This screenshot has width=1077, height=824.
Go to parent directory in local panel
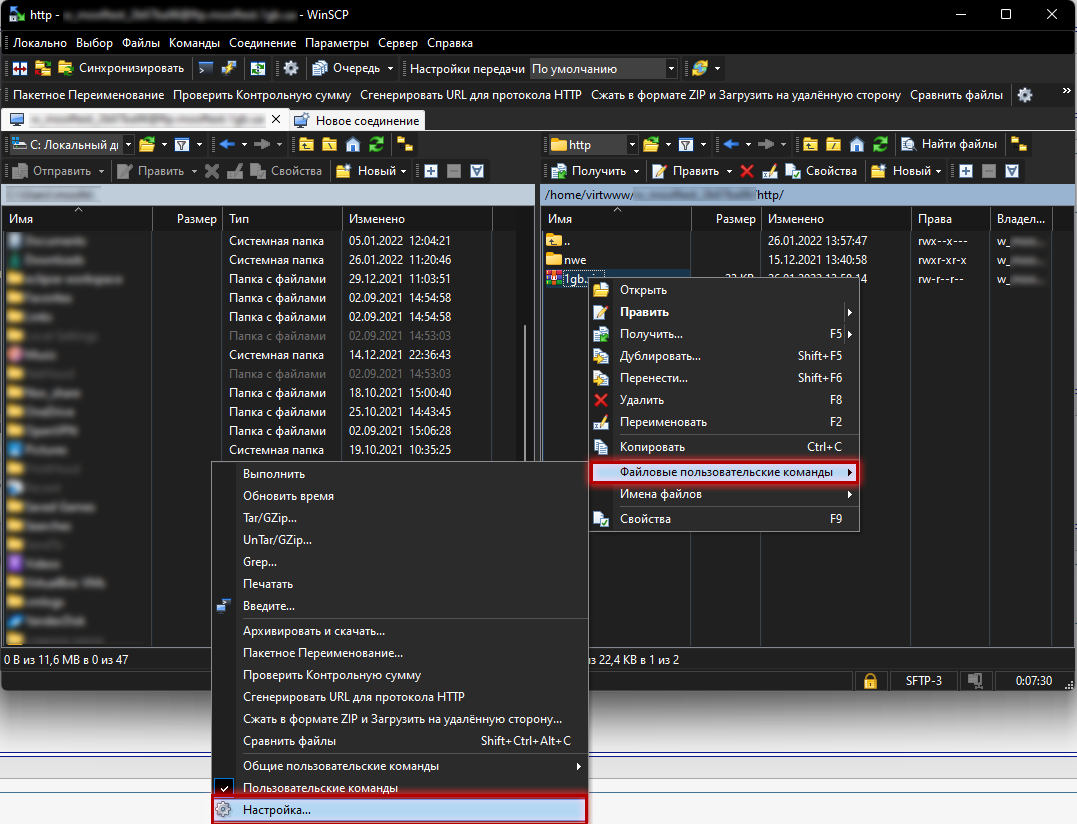coord(306,145)
